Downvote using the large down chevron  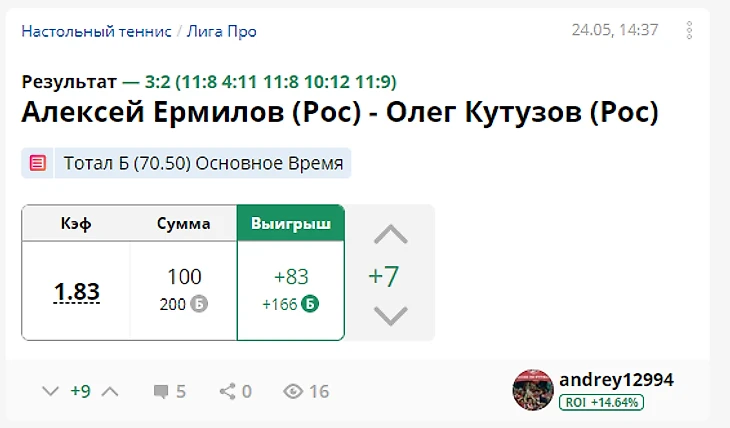click(390, 316)
